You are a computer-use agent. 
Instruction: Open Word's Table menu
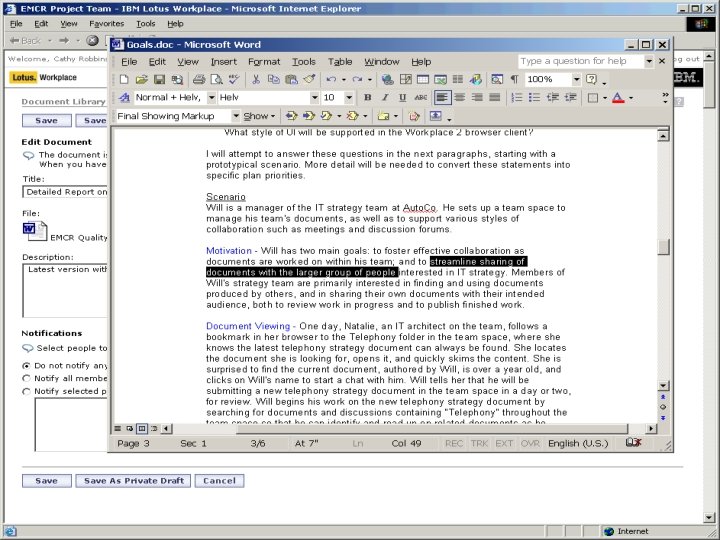tap(340, 62)
